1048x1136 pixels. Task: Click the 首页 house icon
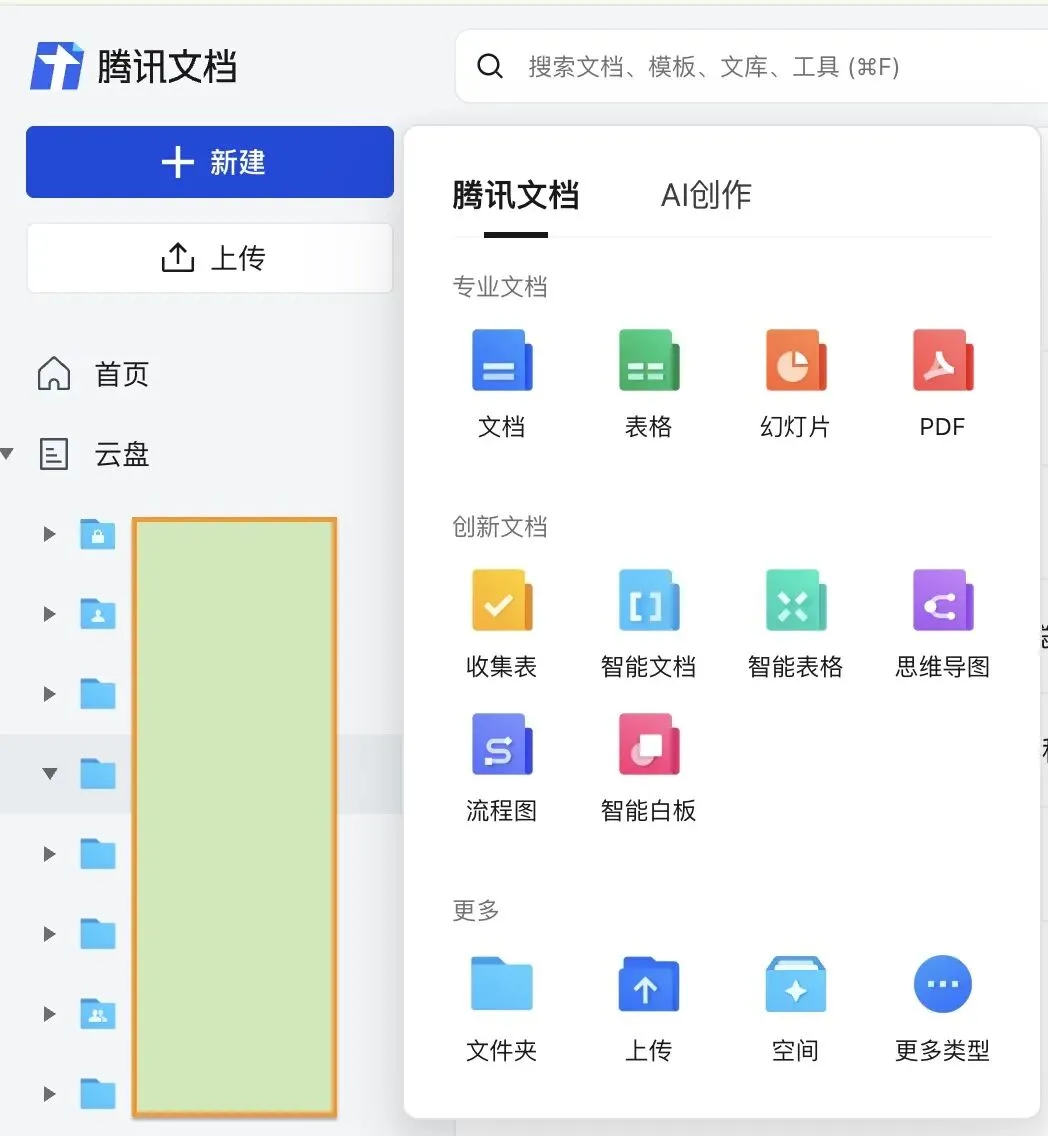coord(54,374)
